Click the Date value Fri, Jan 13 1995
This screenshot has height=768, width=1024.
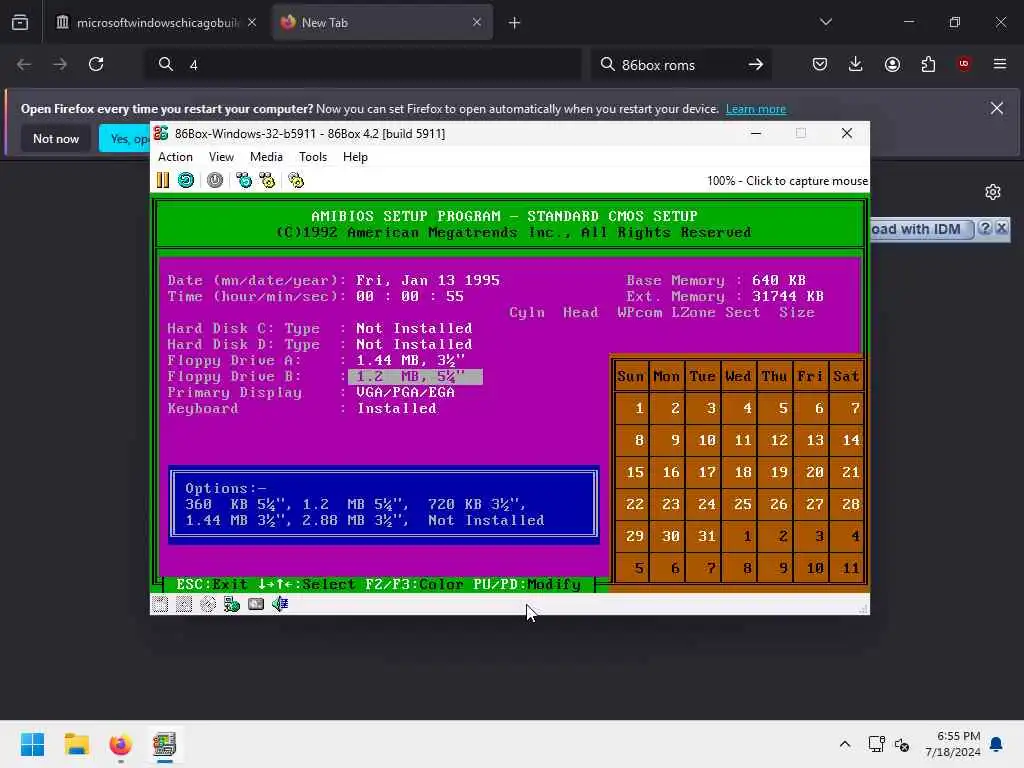coord(428,280)
